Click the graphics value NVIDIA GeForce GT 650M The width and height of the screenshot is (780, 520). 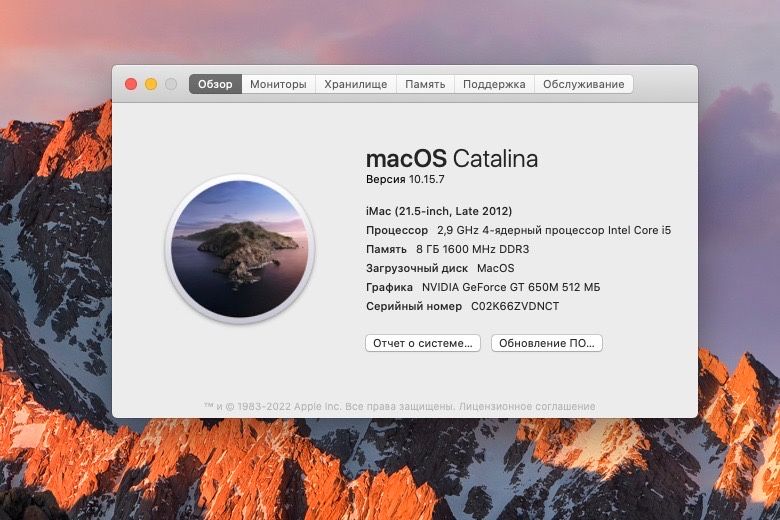(511, 287)
